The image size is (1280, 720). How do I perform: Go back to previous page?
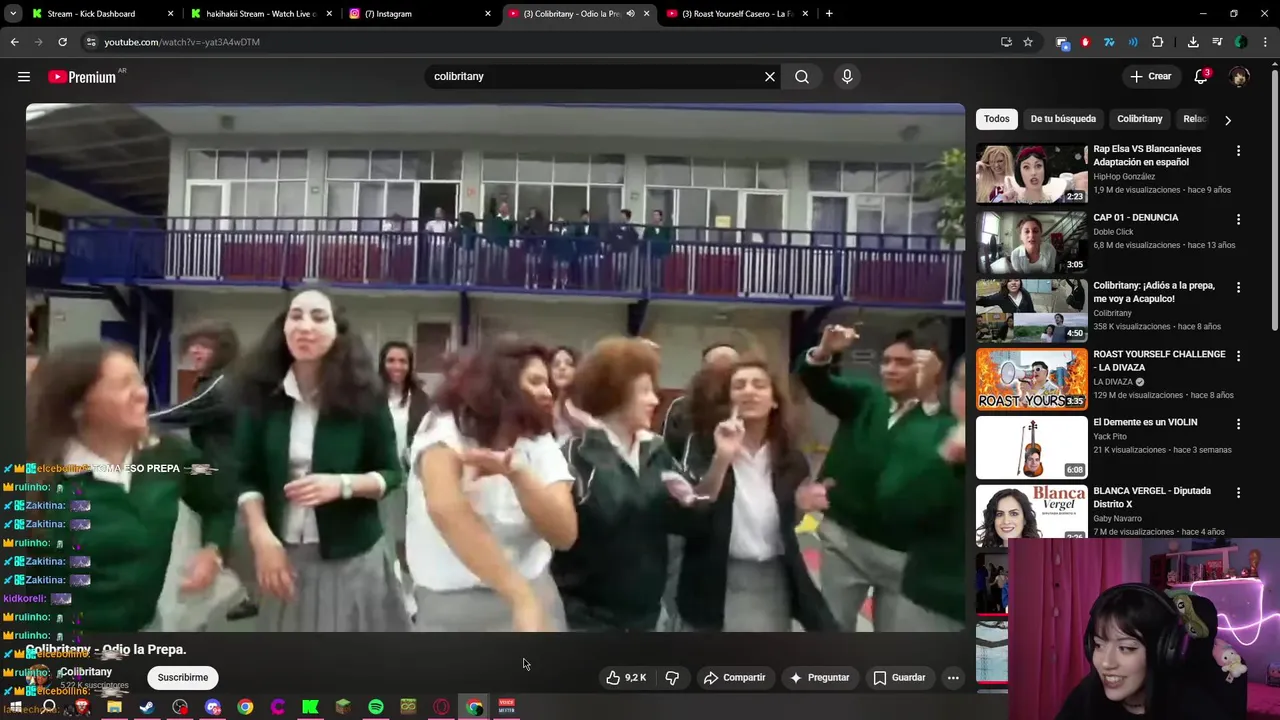[x=14, y=42]
